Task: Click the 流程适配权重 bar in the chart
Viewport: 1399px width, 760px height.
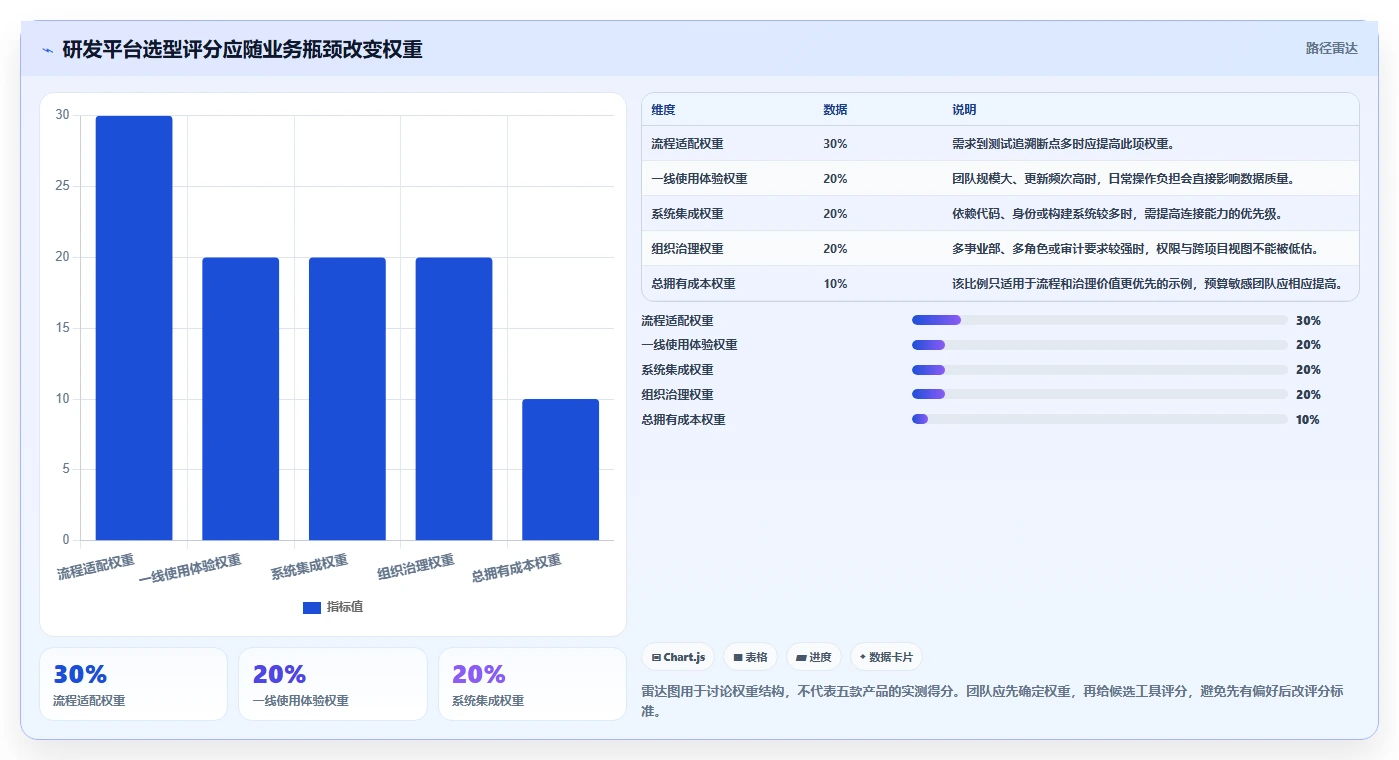Action: [x=134, y=328]
